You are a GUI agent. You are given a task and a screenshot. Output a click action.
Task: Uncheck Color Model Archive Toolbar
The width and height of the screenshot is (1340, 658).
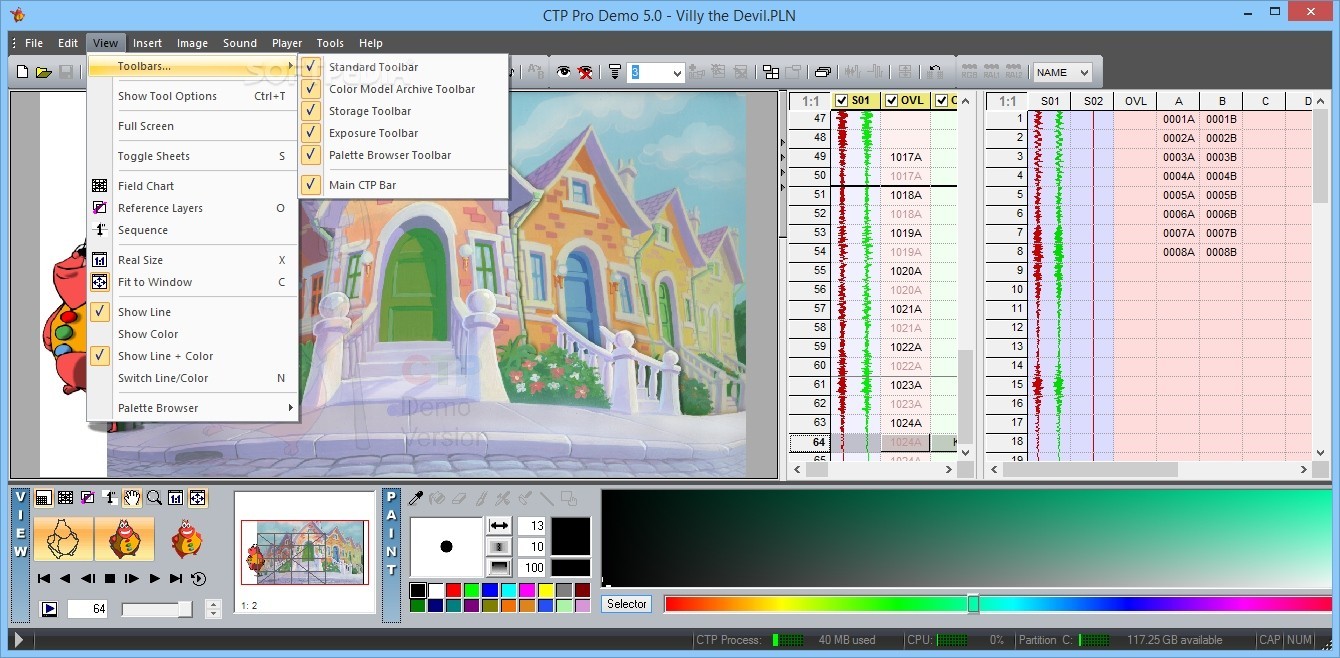[402, 89]
